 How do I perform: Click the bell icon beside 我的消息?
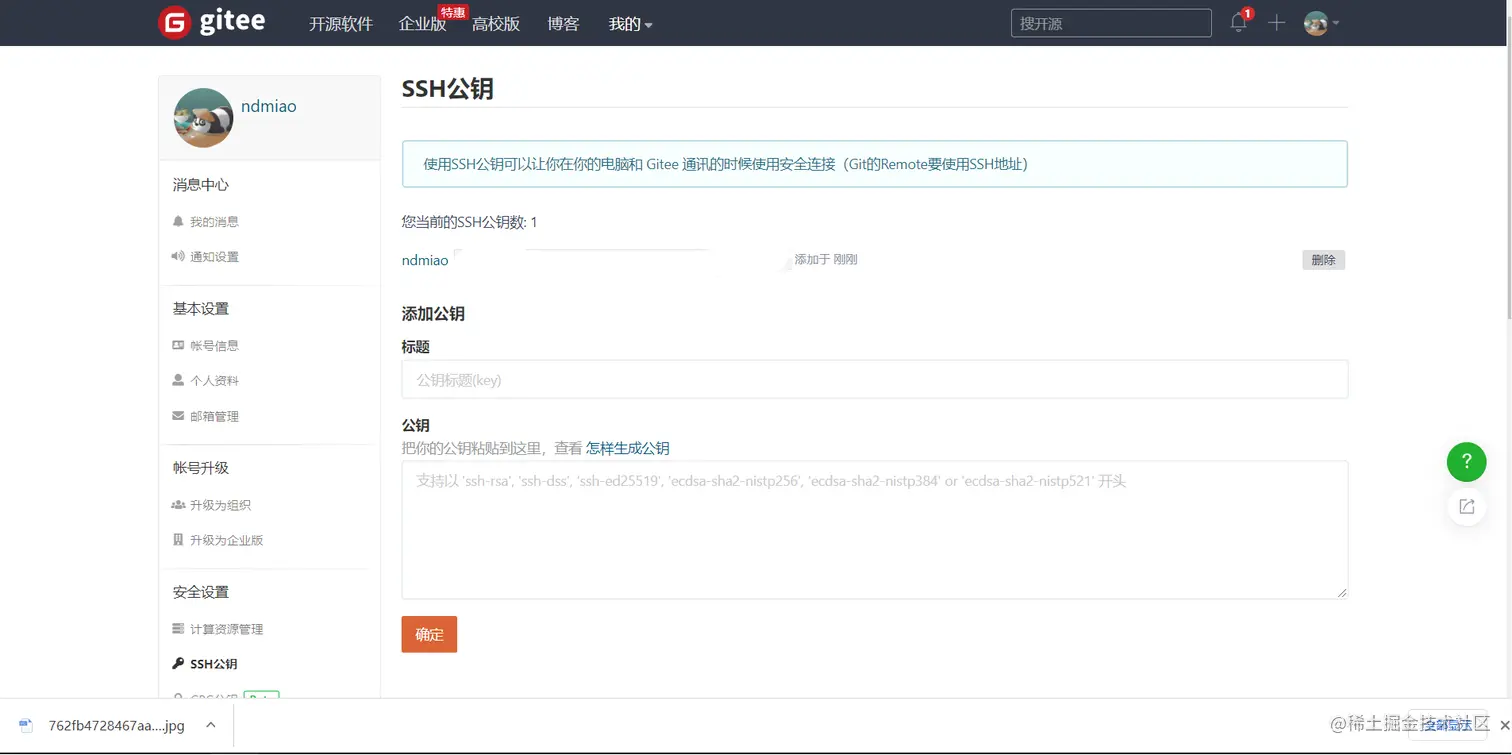(x=178, y=221)
